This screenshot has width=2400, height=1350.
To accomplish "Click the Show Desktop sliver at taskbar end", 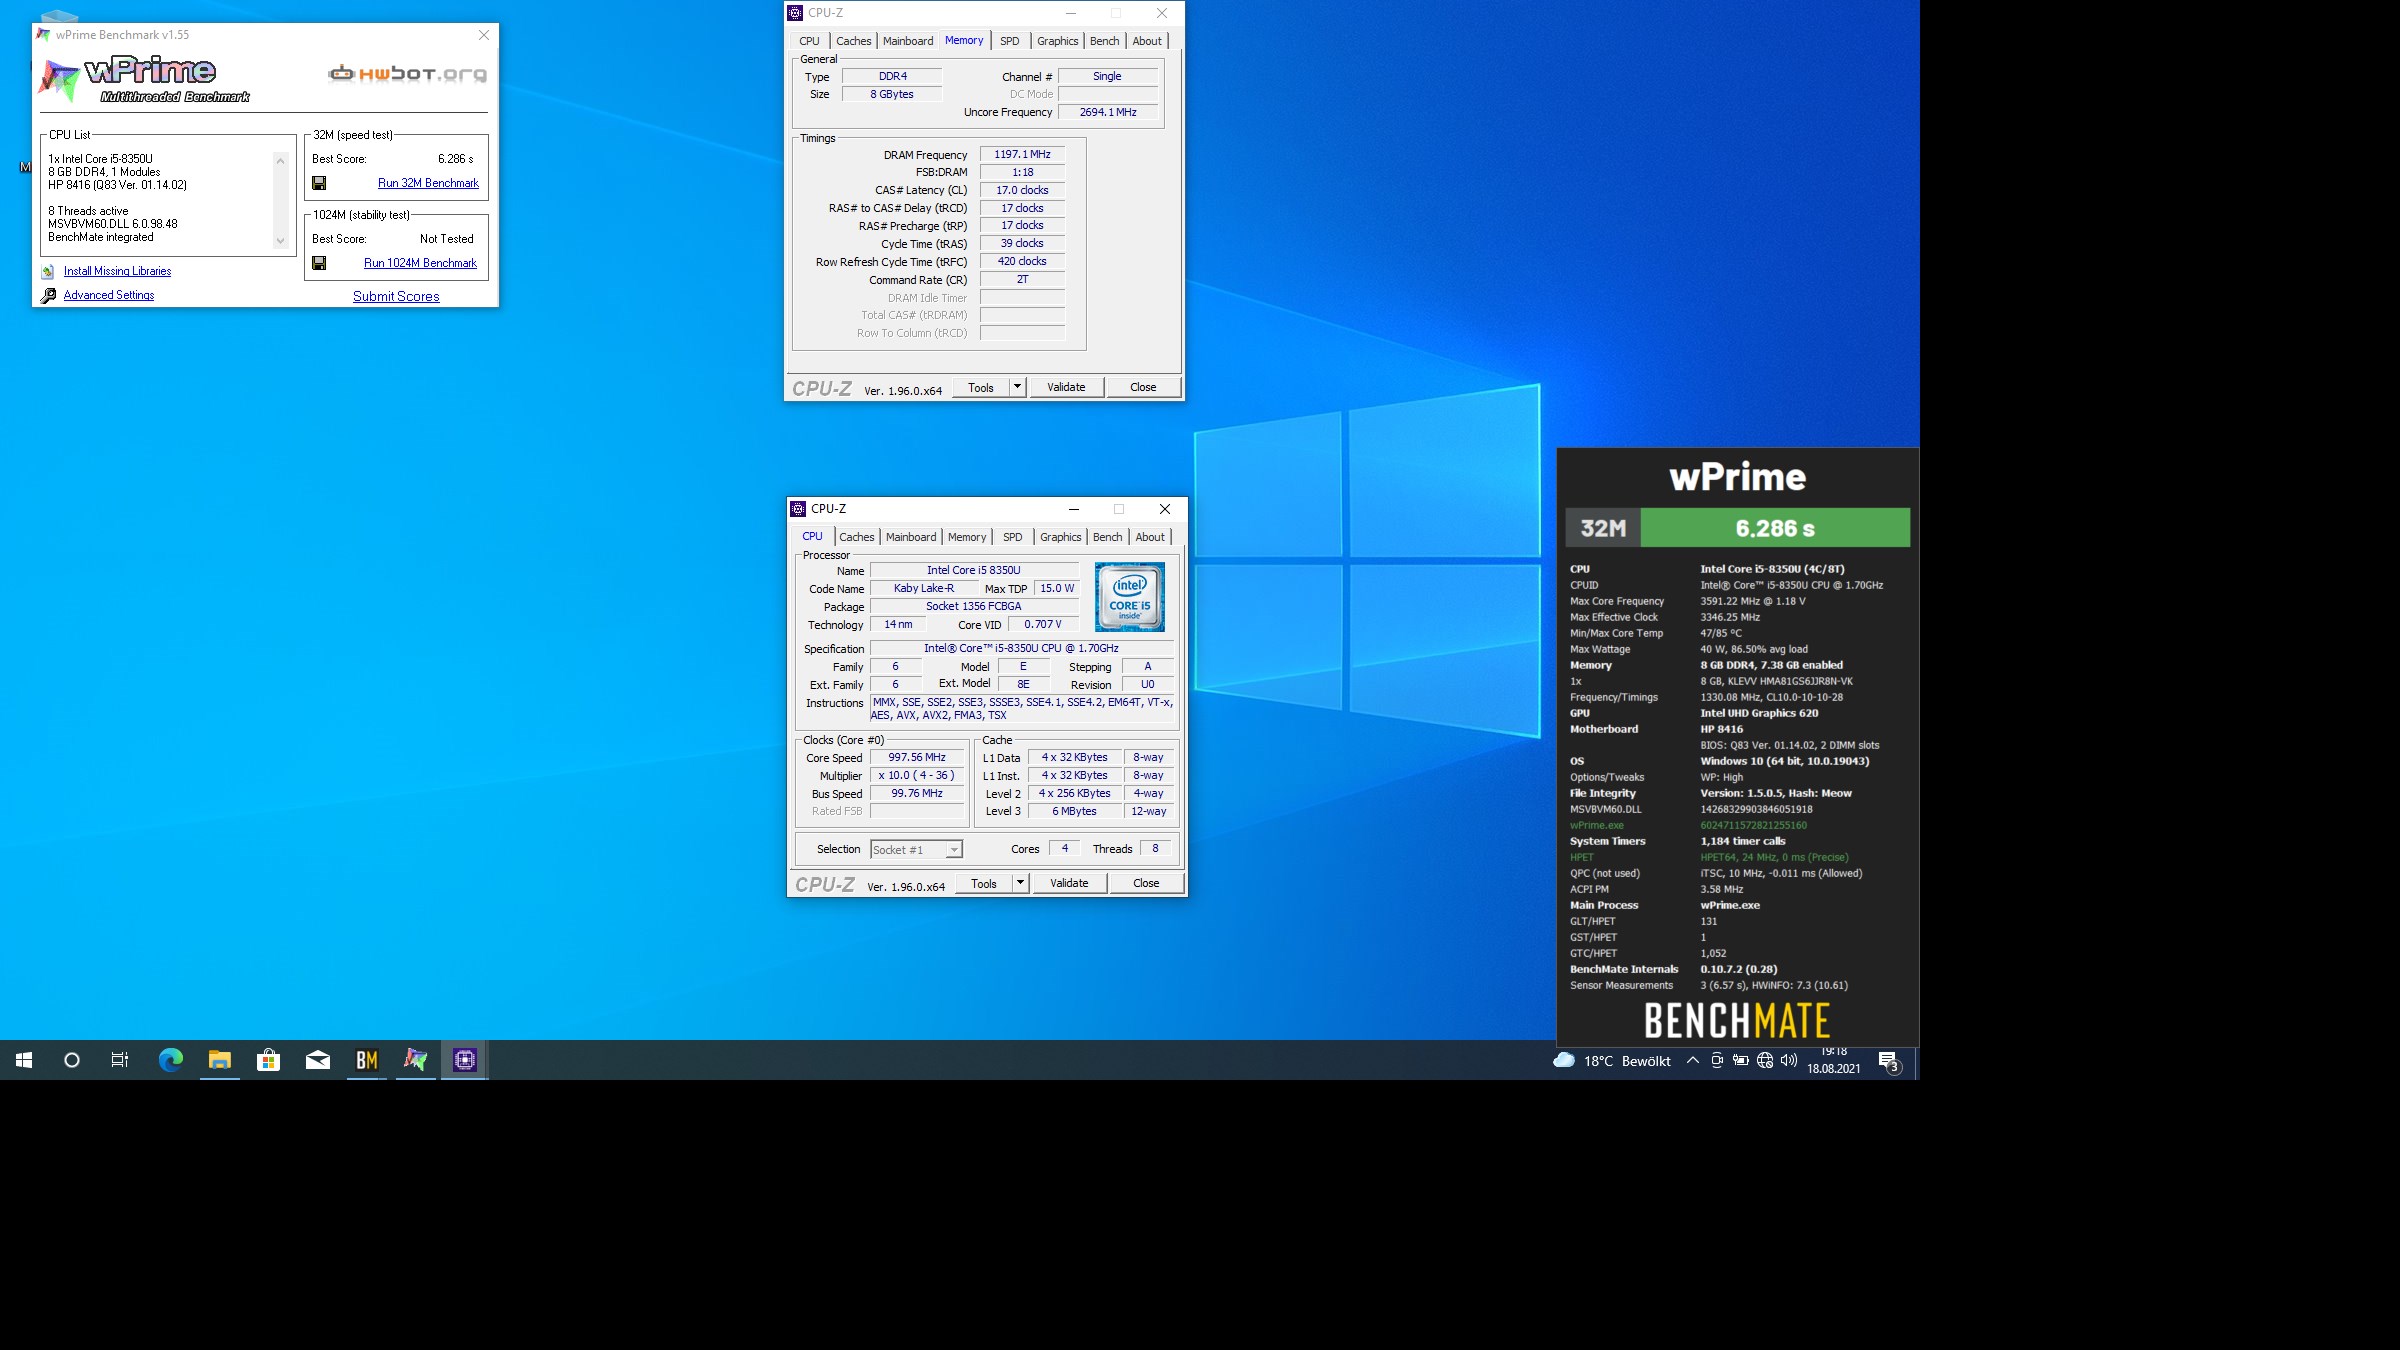I will [1916, 1060].
